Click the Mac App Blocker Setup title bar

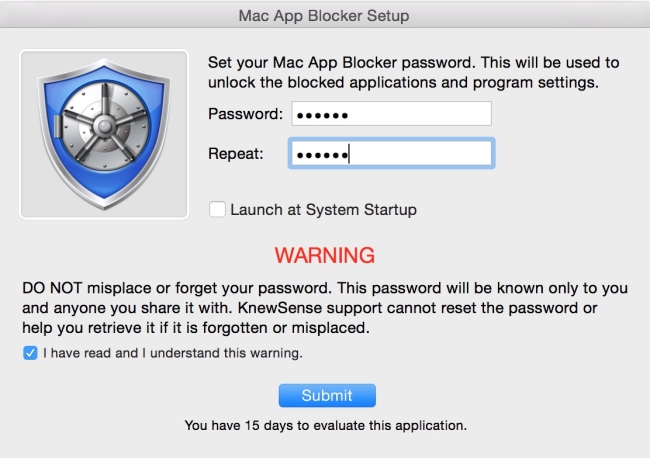coord(324,16)
